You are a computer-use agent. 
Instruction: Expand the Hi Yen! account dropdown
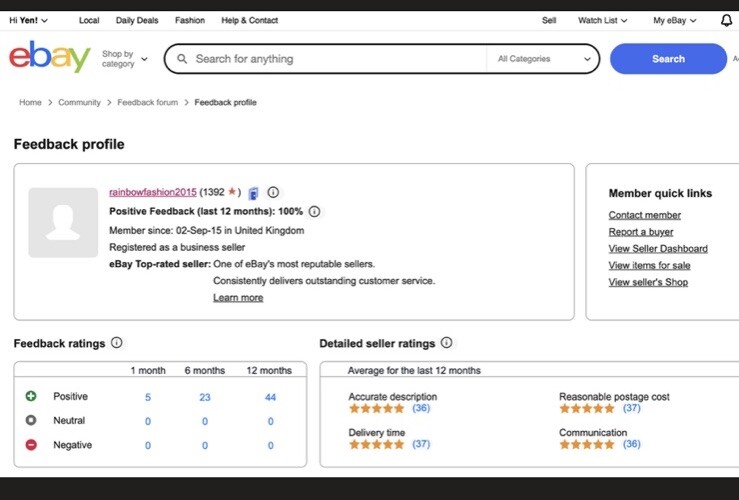pos(28,20)
